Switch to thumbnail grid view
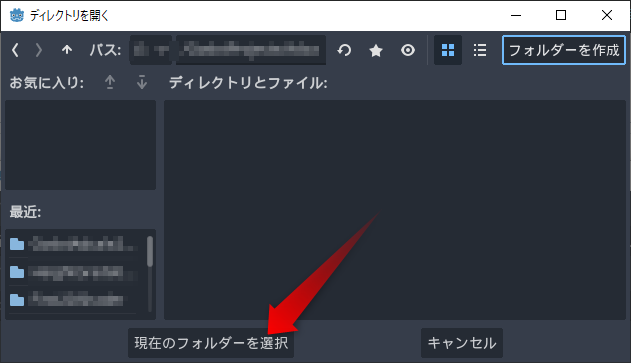This screenshot has width=631, height=363. [x=448, y=50]
